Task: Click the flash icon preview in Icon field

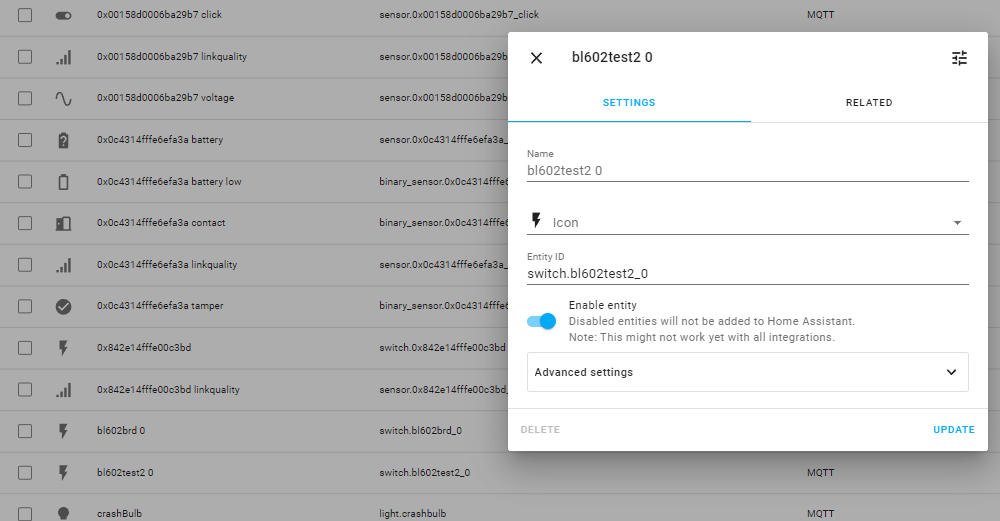Action: pyautogui.click(x=536, y=221)
